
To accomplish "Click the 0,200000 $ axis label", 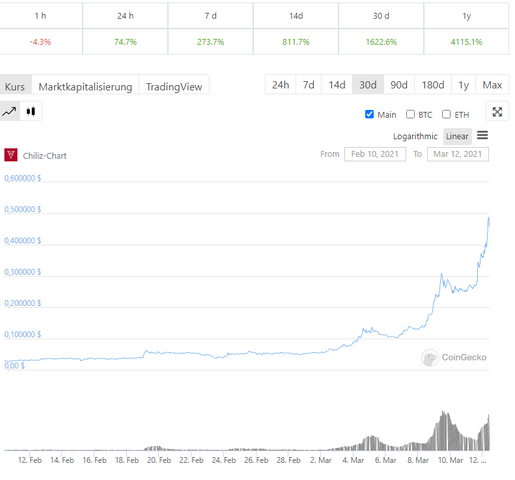I will [23, 303].
